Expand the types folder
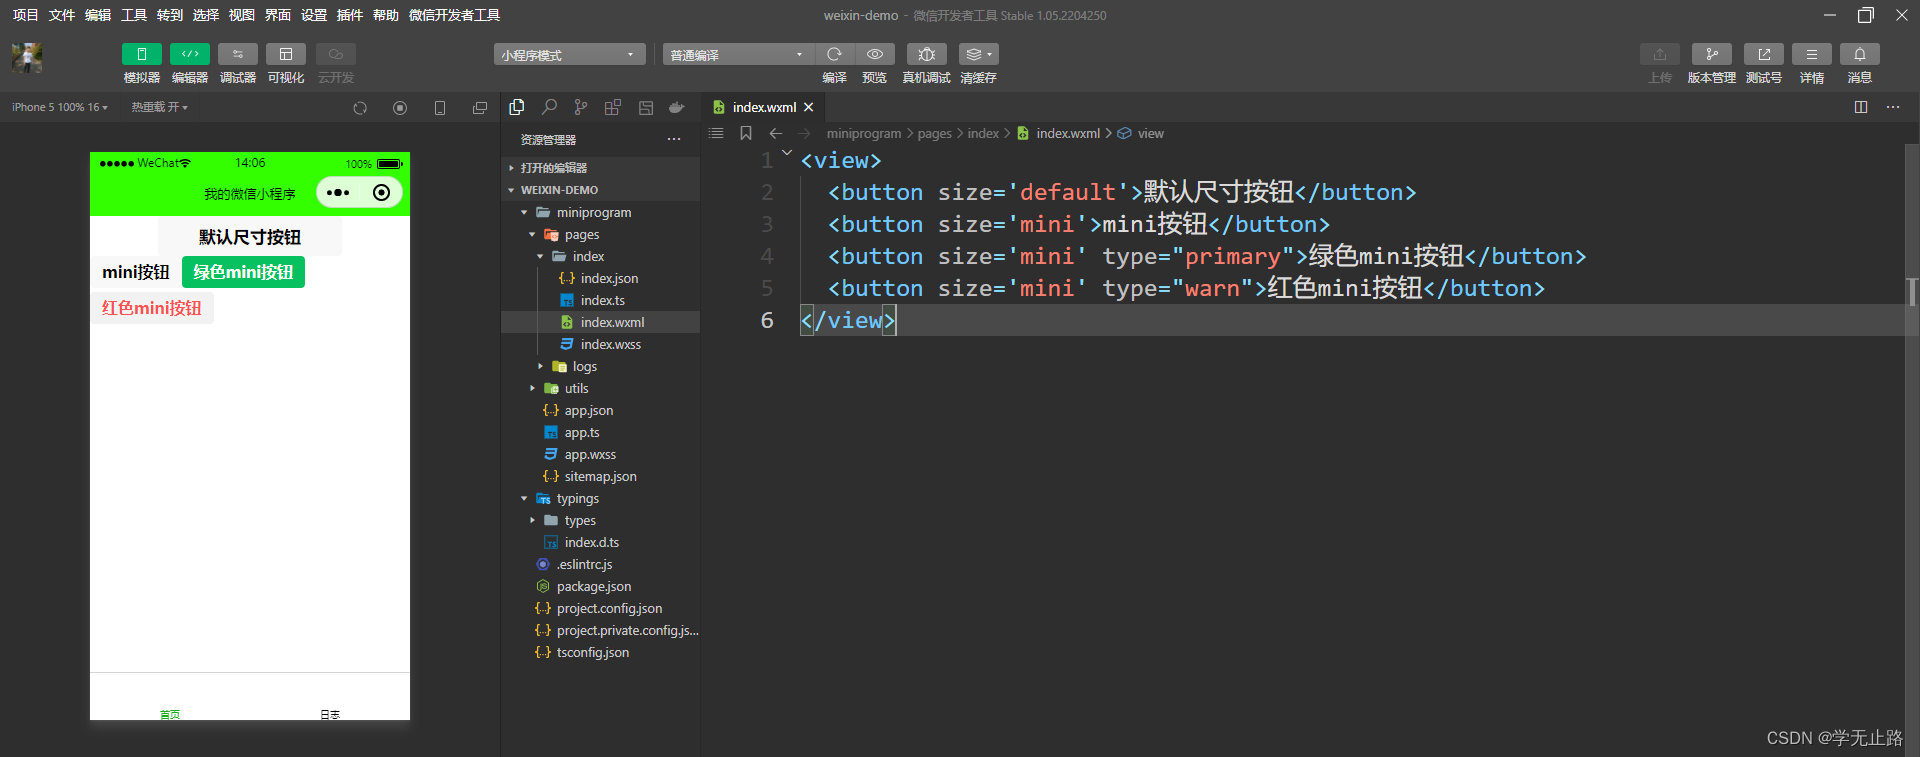This screenshot has height=757, width=1920. click(600, 520)
